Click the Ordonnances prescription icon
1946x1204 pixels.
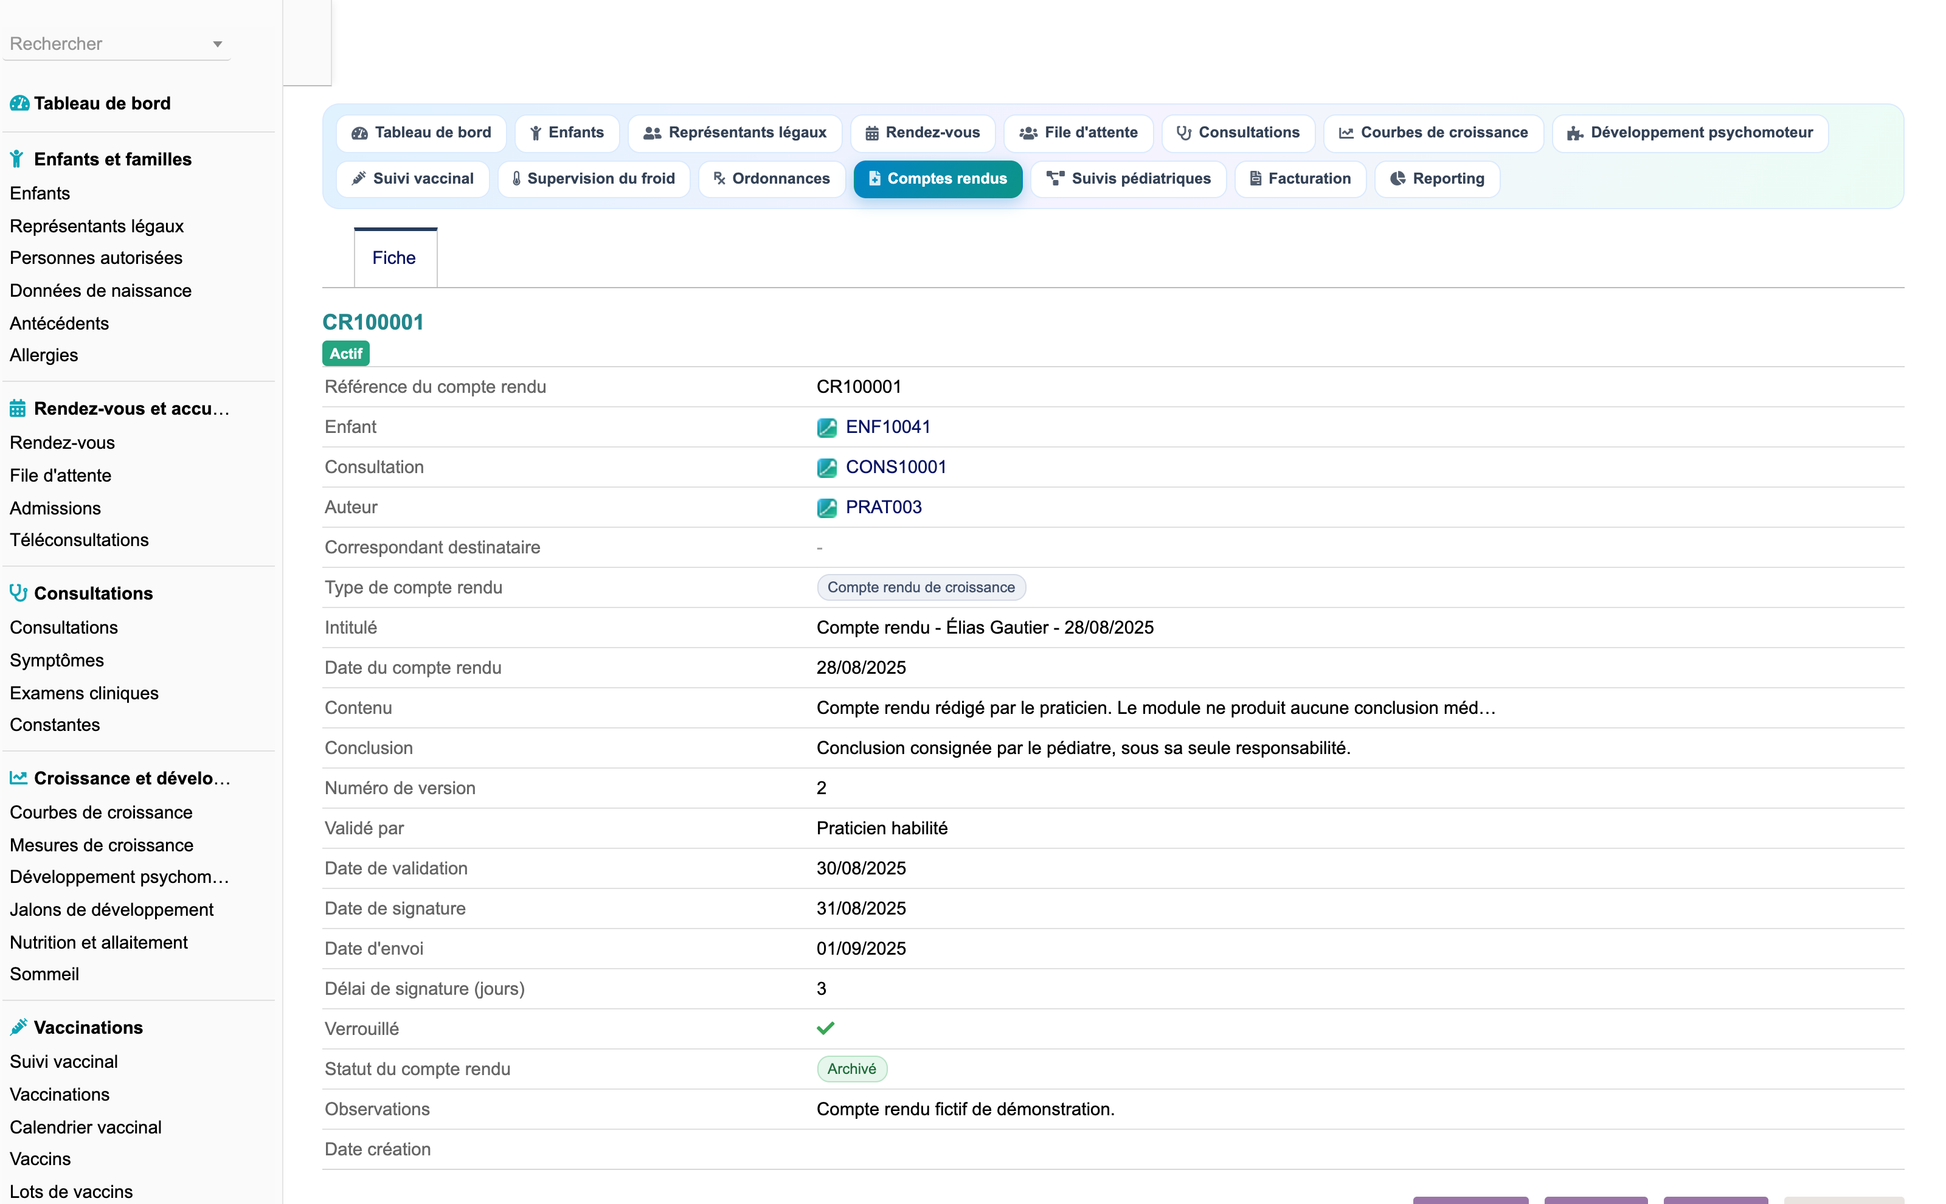coord(719,179)
